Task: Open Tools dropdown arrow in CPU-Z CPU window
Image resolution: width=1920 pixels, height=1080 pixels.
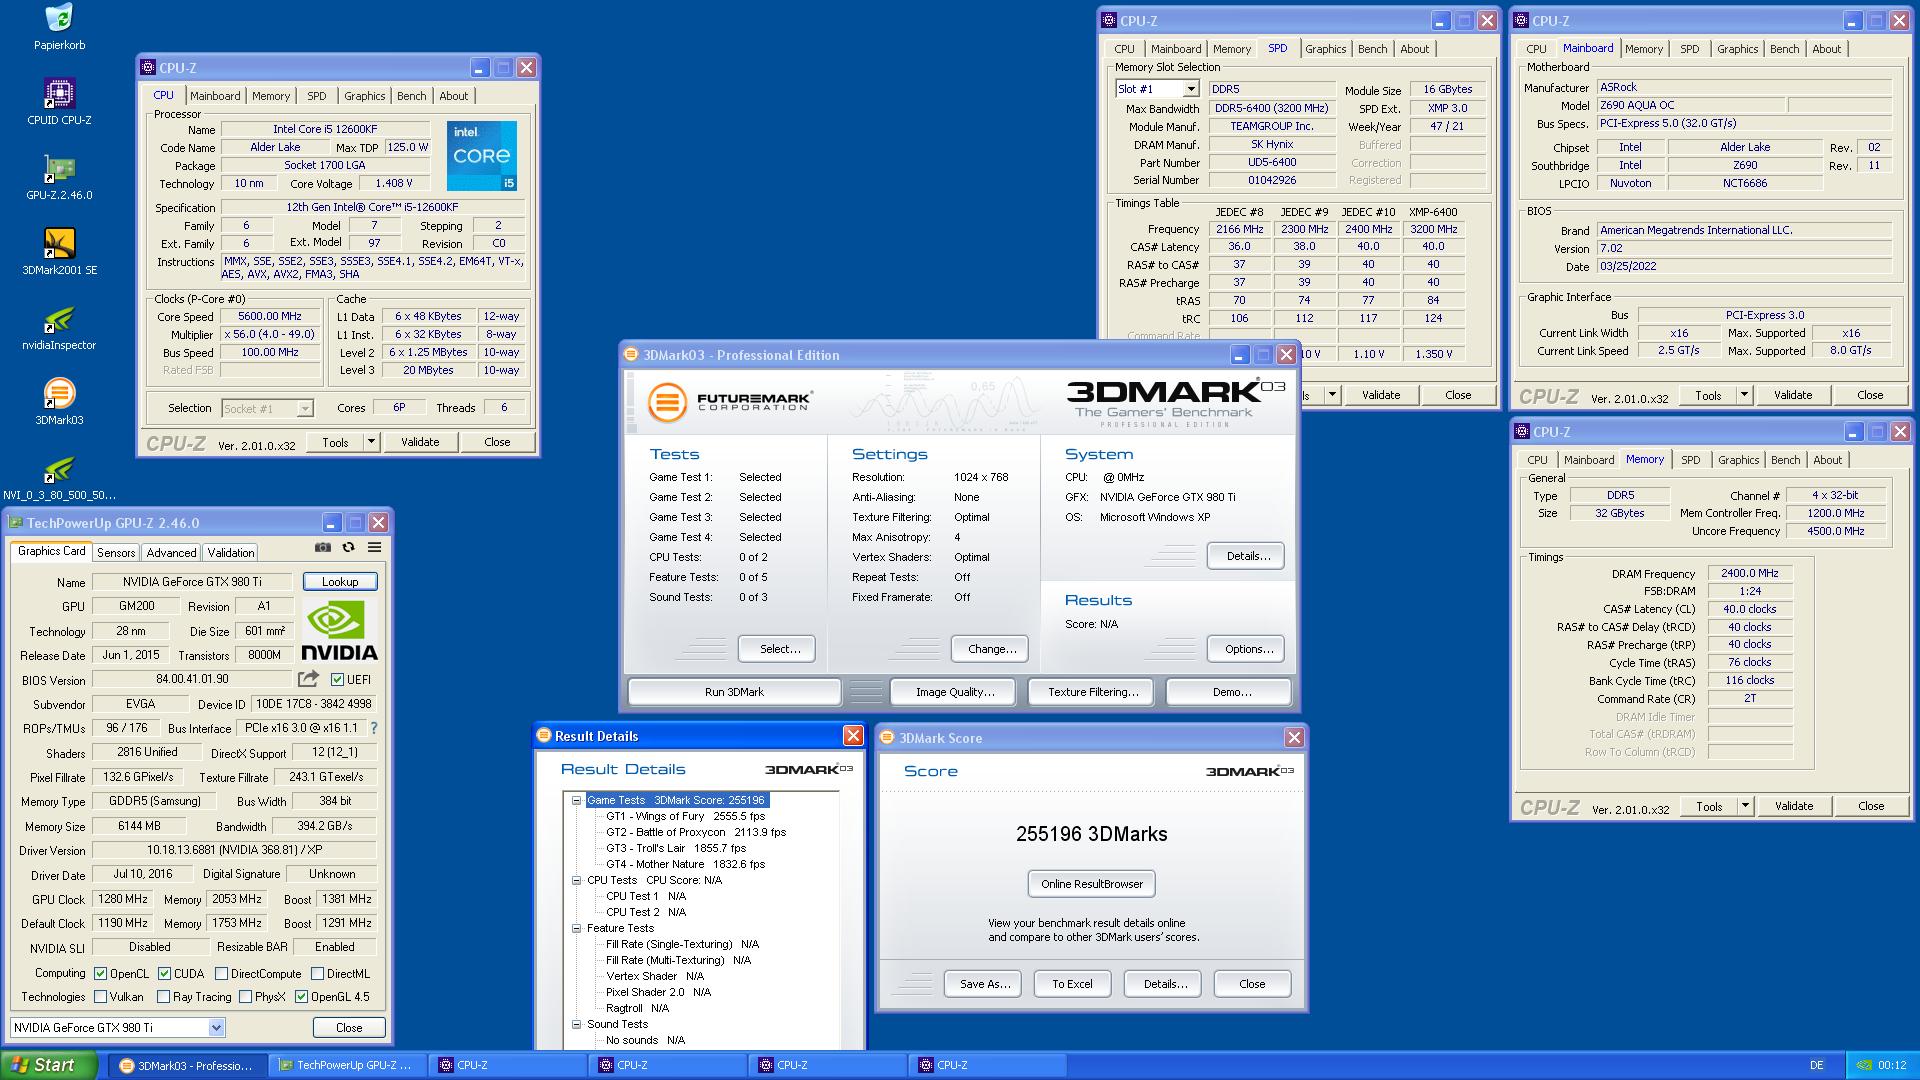Action: point(370,442)
